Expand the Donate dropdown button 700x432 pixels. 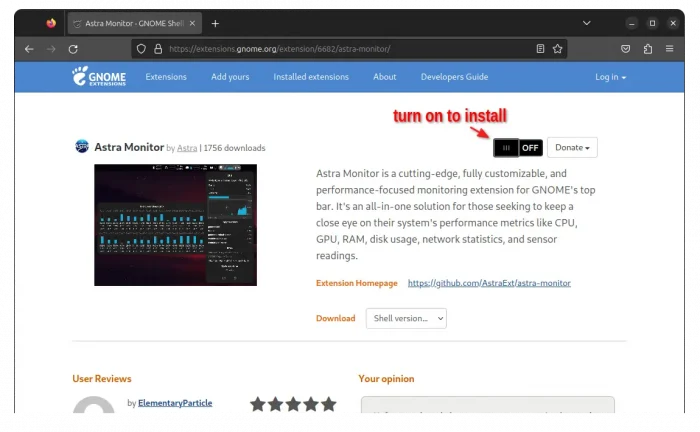572,148
